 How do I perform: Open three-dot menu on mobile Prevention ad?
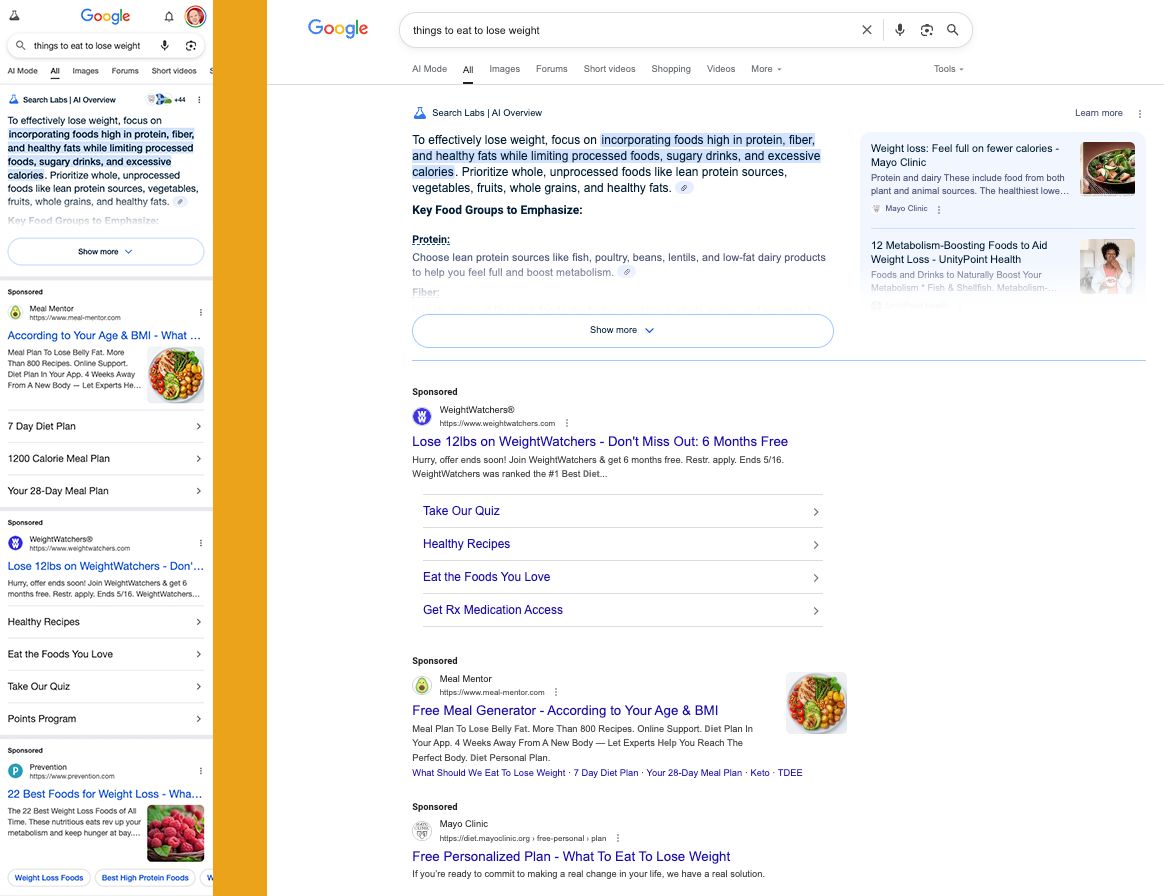coord(200,771)
